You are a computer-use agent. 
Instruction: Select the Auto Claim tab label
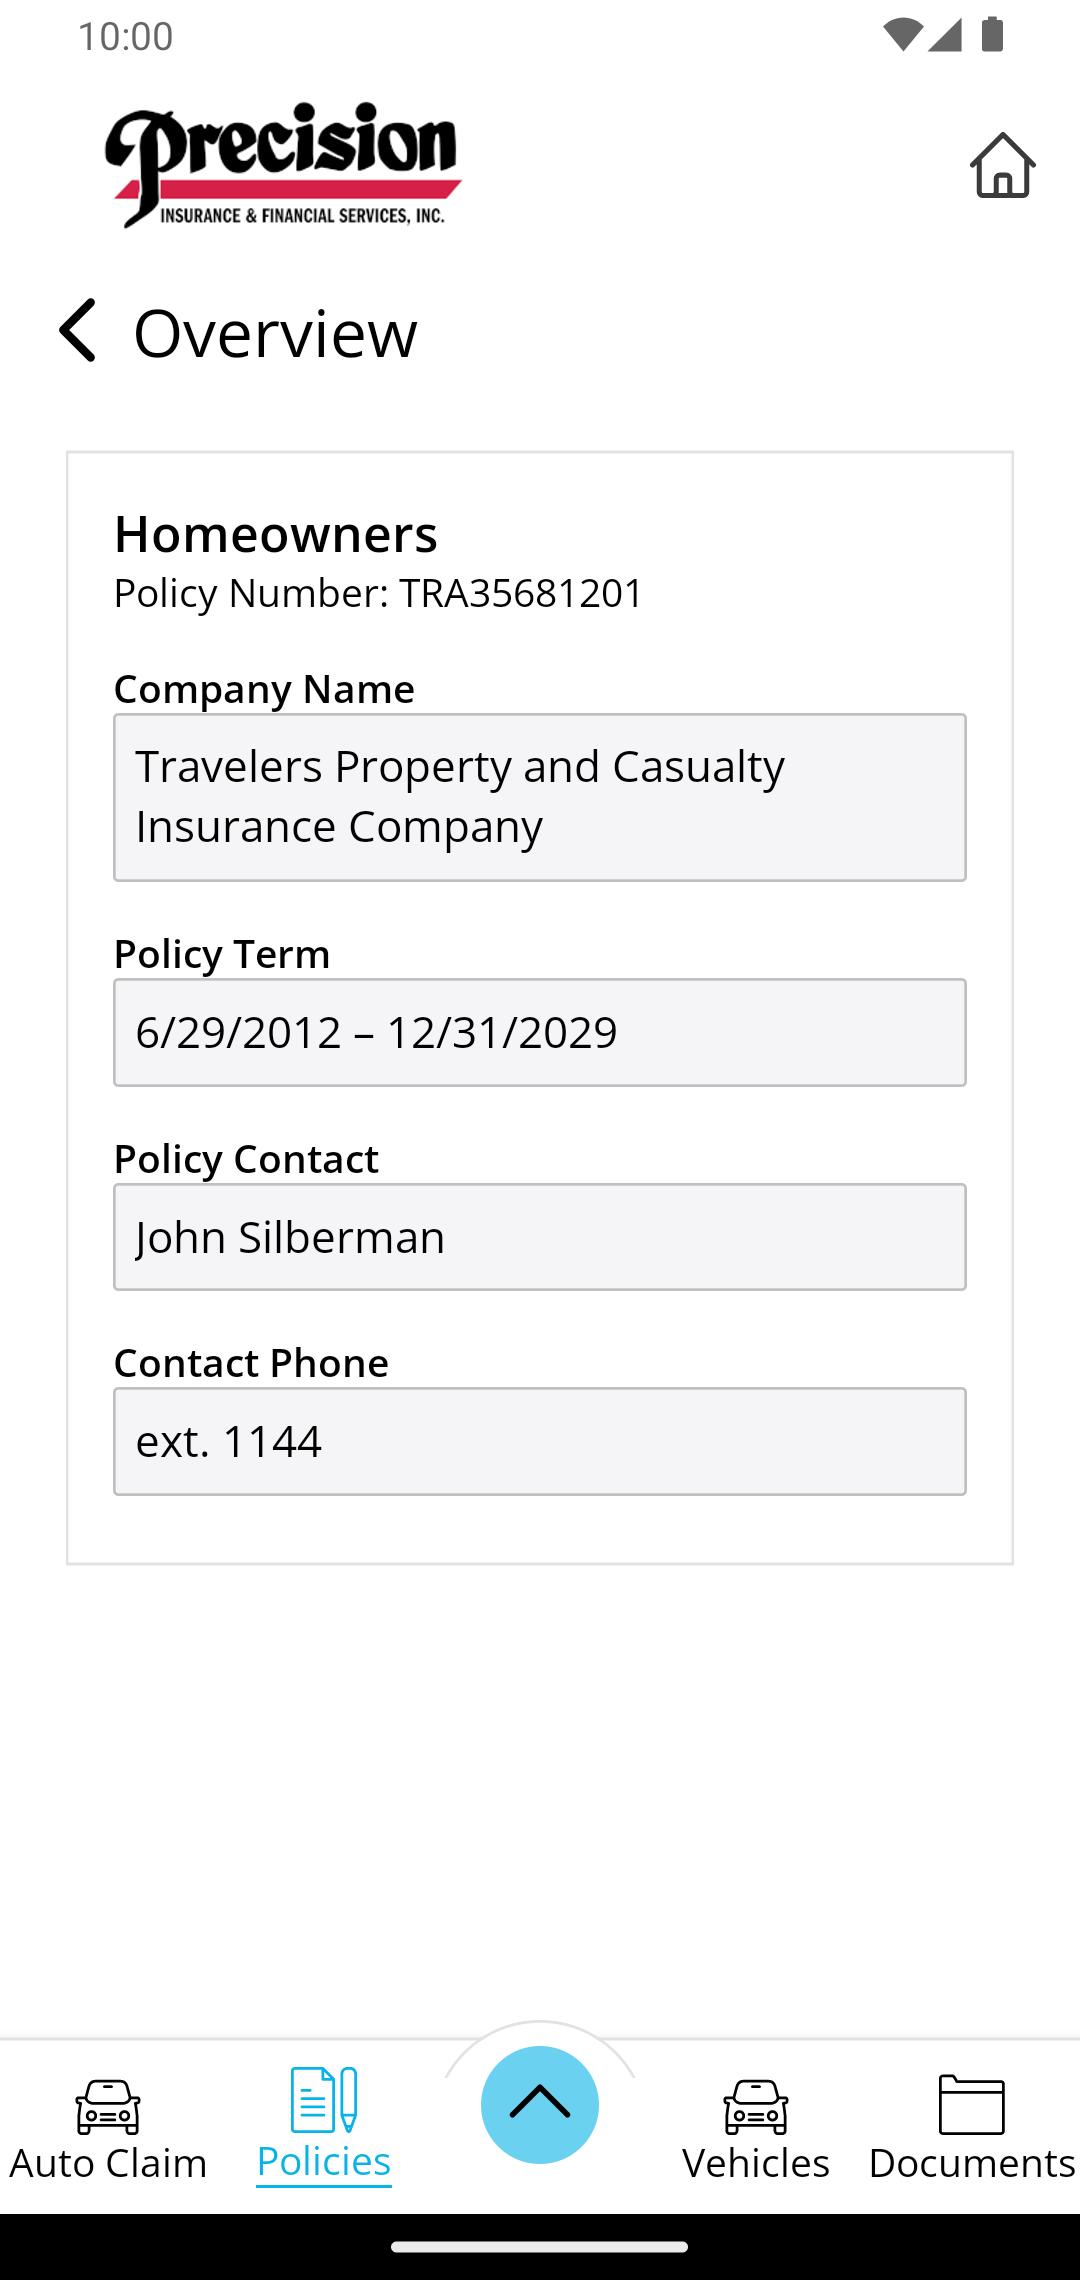pos(108,2163)
